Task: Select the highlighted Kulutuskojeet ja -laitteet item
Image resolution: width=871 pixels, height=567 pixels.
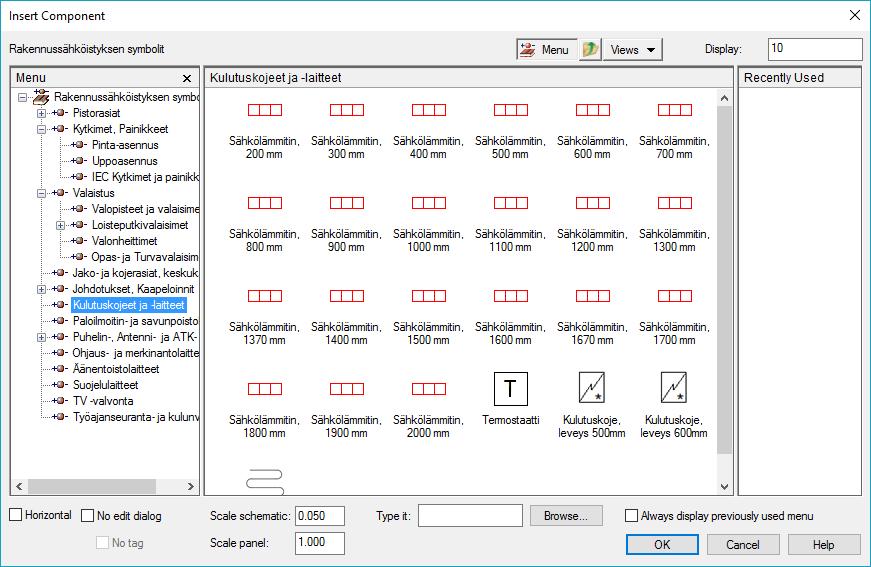Action: point(128,305)
